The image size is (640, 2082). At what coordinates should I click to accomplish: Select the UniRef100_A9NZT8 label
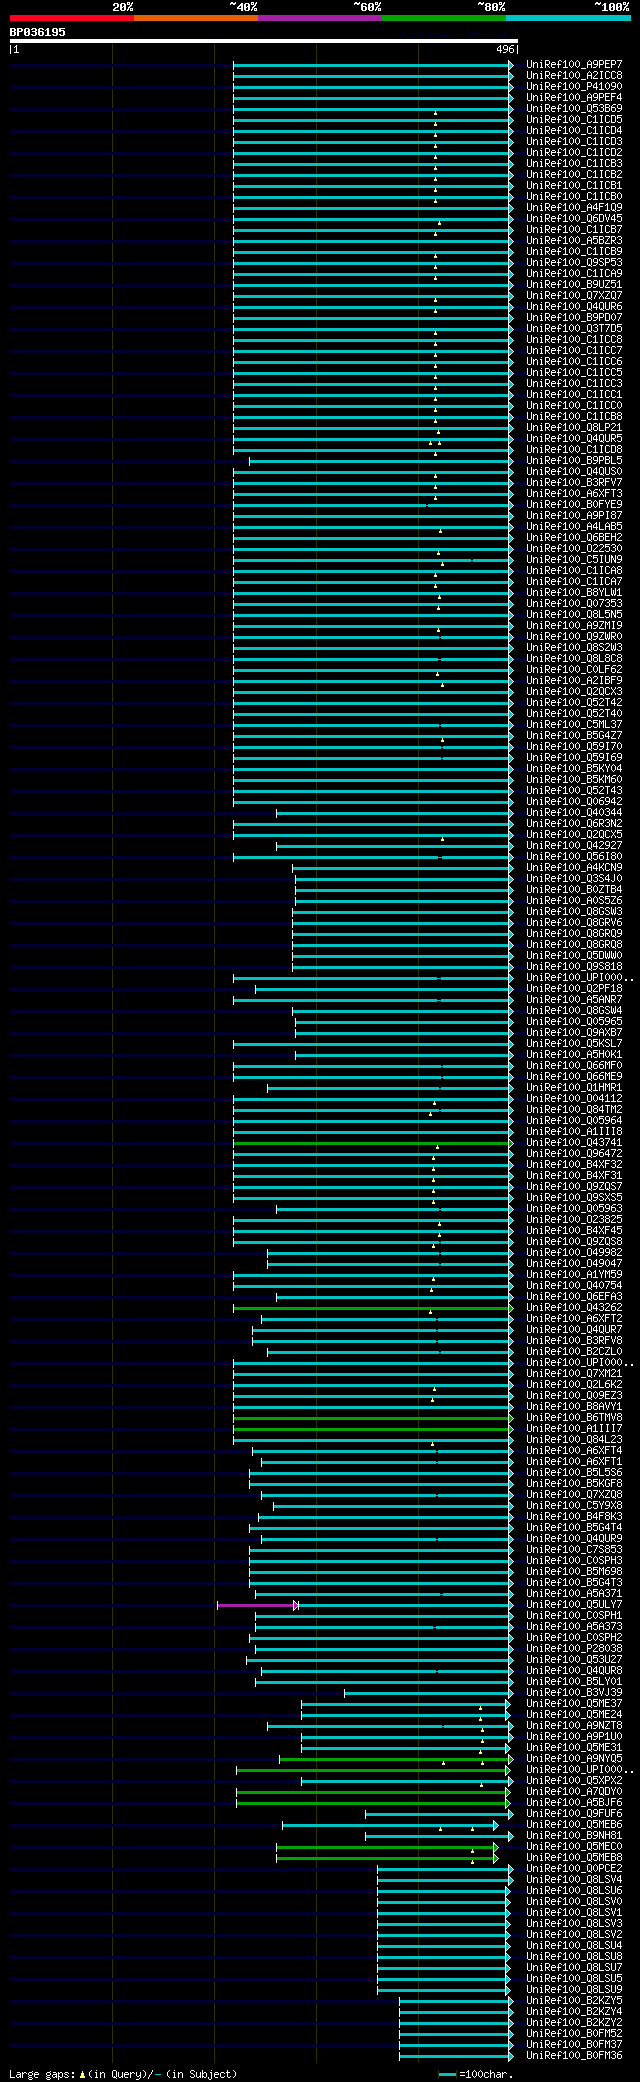(x=574, y=1725)
